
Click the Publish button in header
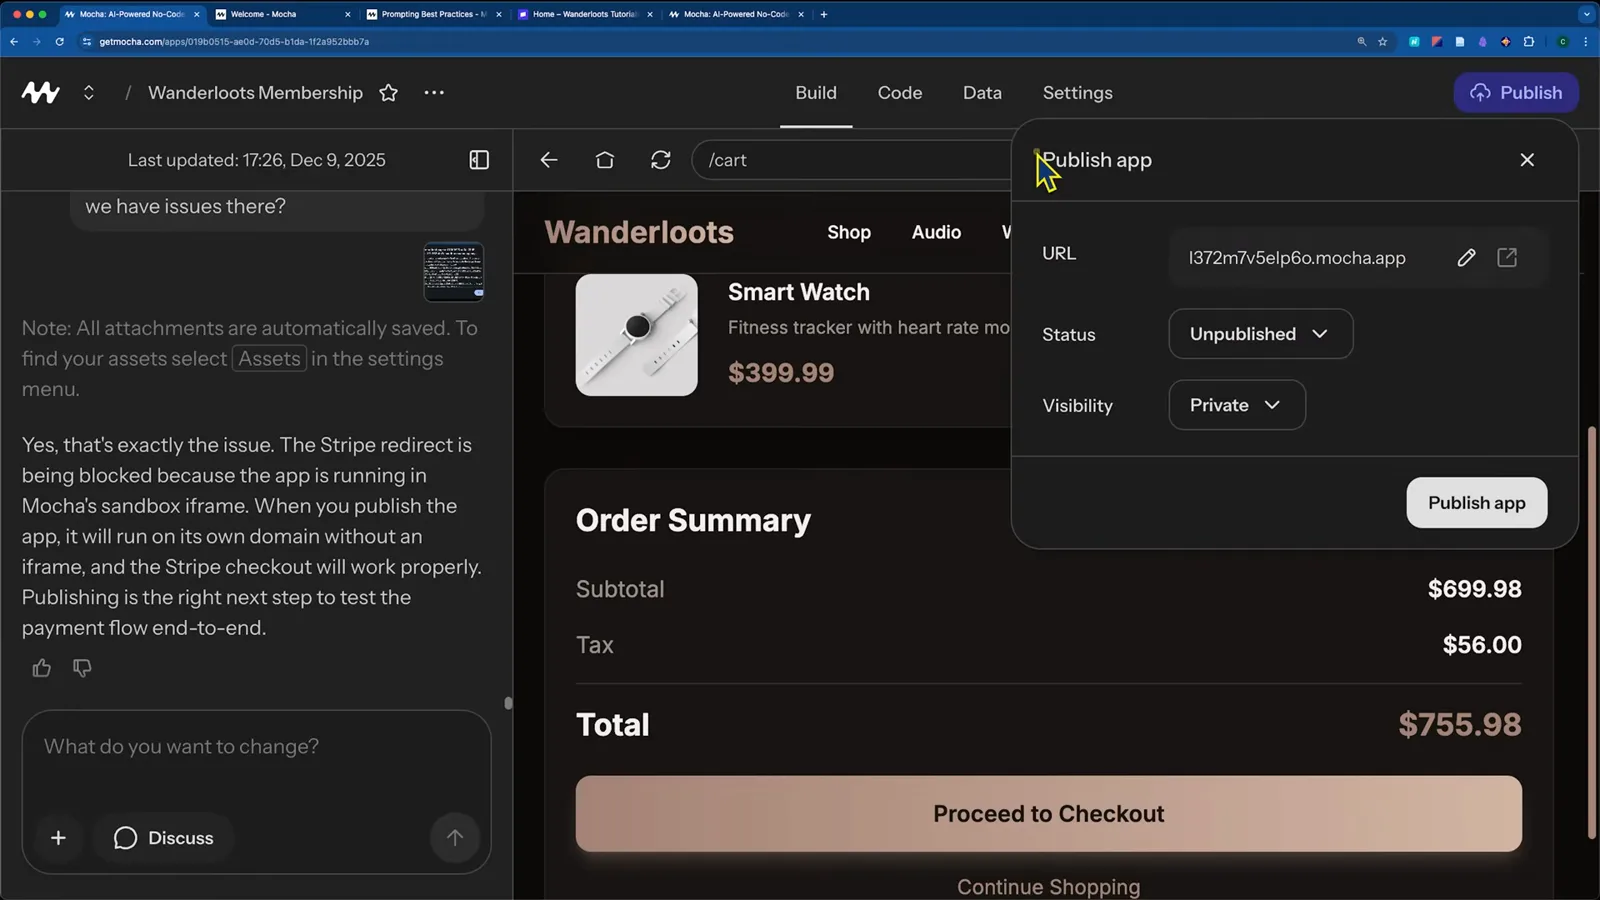(1516, 92)
